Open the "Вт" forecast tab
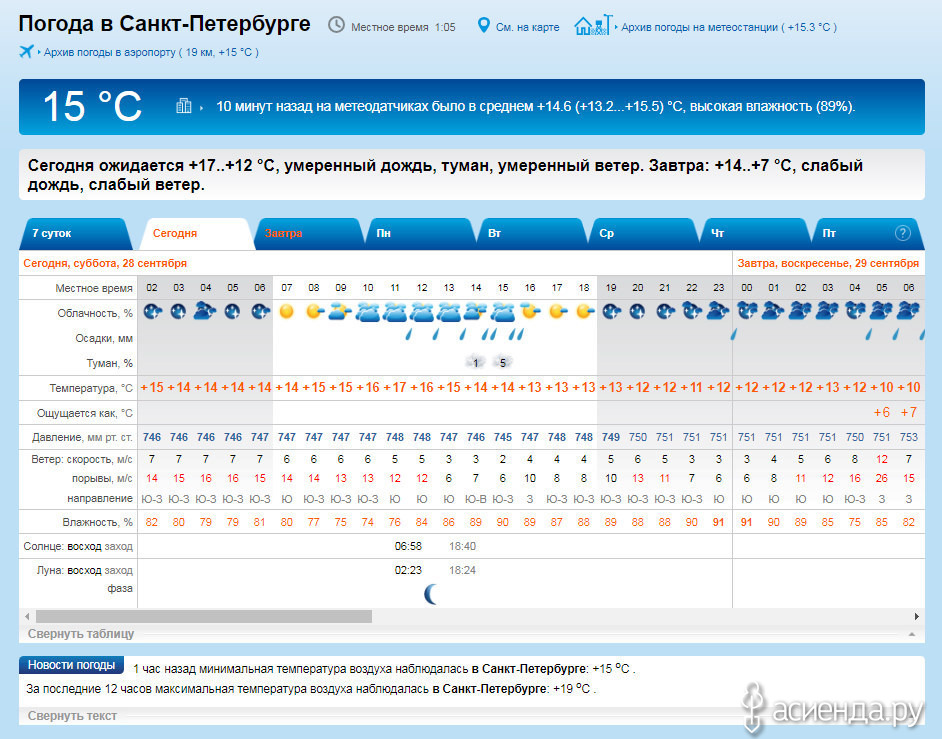Viewport: 942px width, 739px height. 532,233
